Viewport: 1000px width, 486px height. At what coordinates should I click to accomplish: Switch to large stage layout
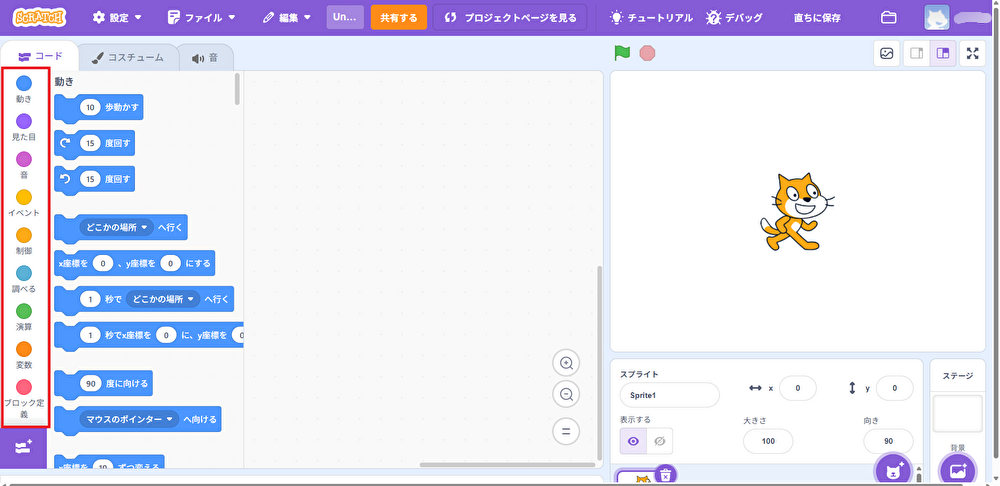pos(943,54)
